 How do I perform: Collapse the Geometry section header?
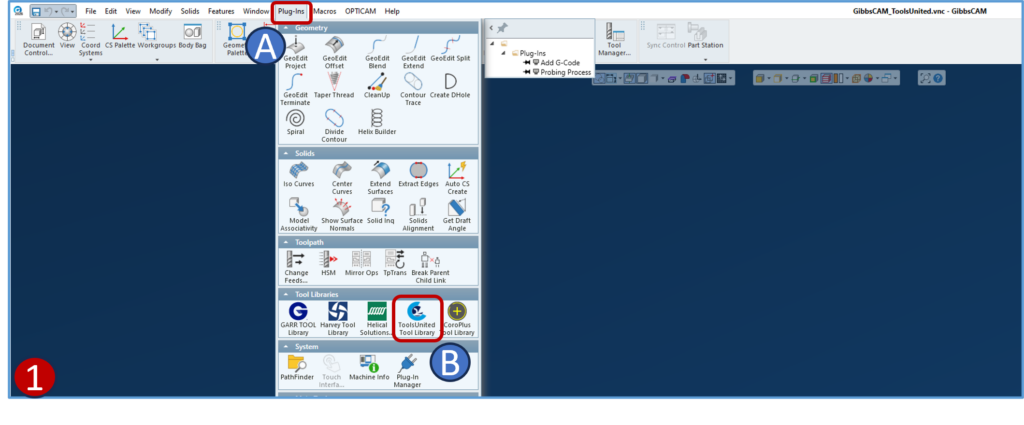coord(288,29)
